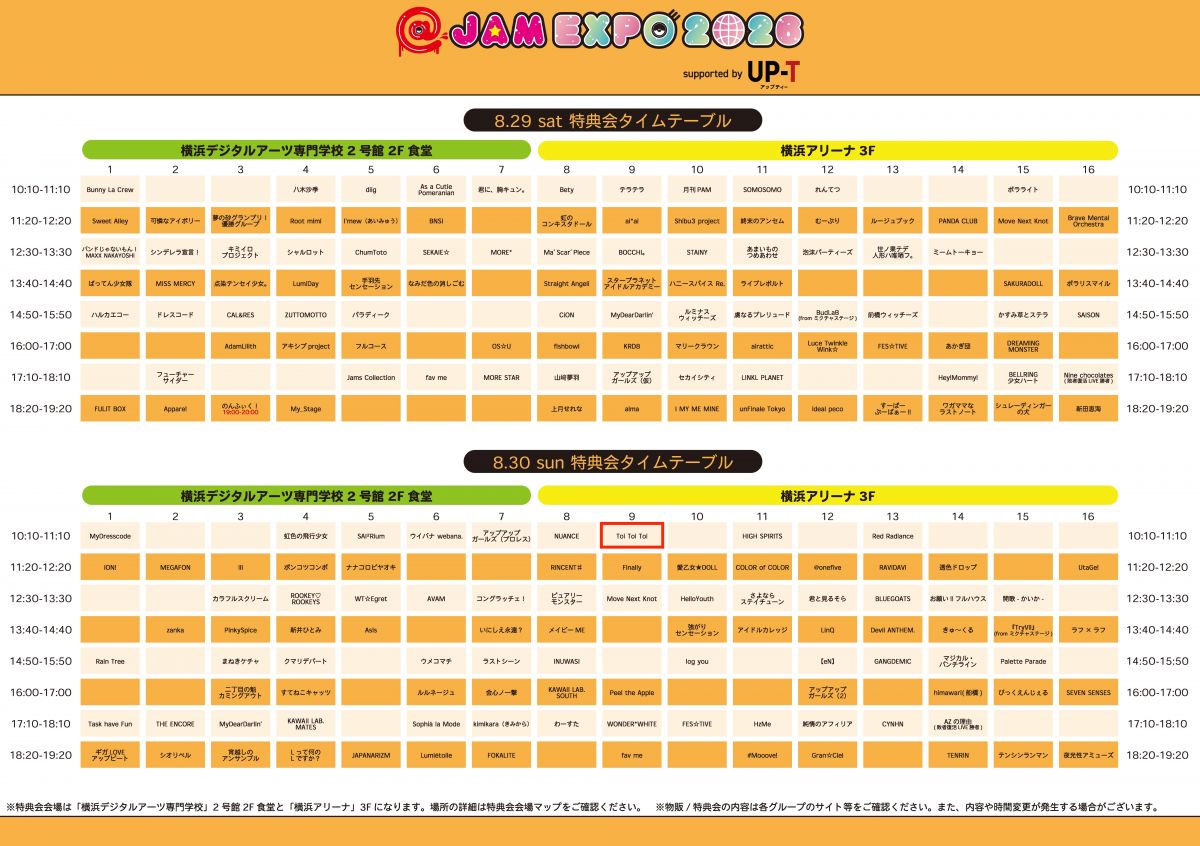The image size is (1200, 846).
Task: Click the SEVEN SENSES slot
Action: coord(1088,693)
